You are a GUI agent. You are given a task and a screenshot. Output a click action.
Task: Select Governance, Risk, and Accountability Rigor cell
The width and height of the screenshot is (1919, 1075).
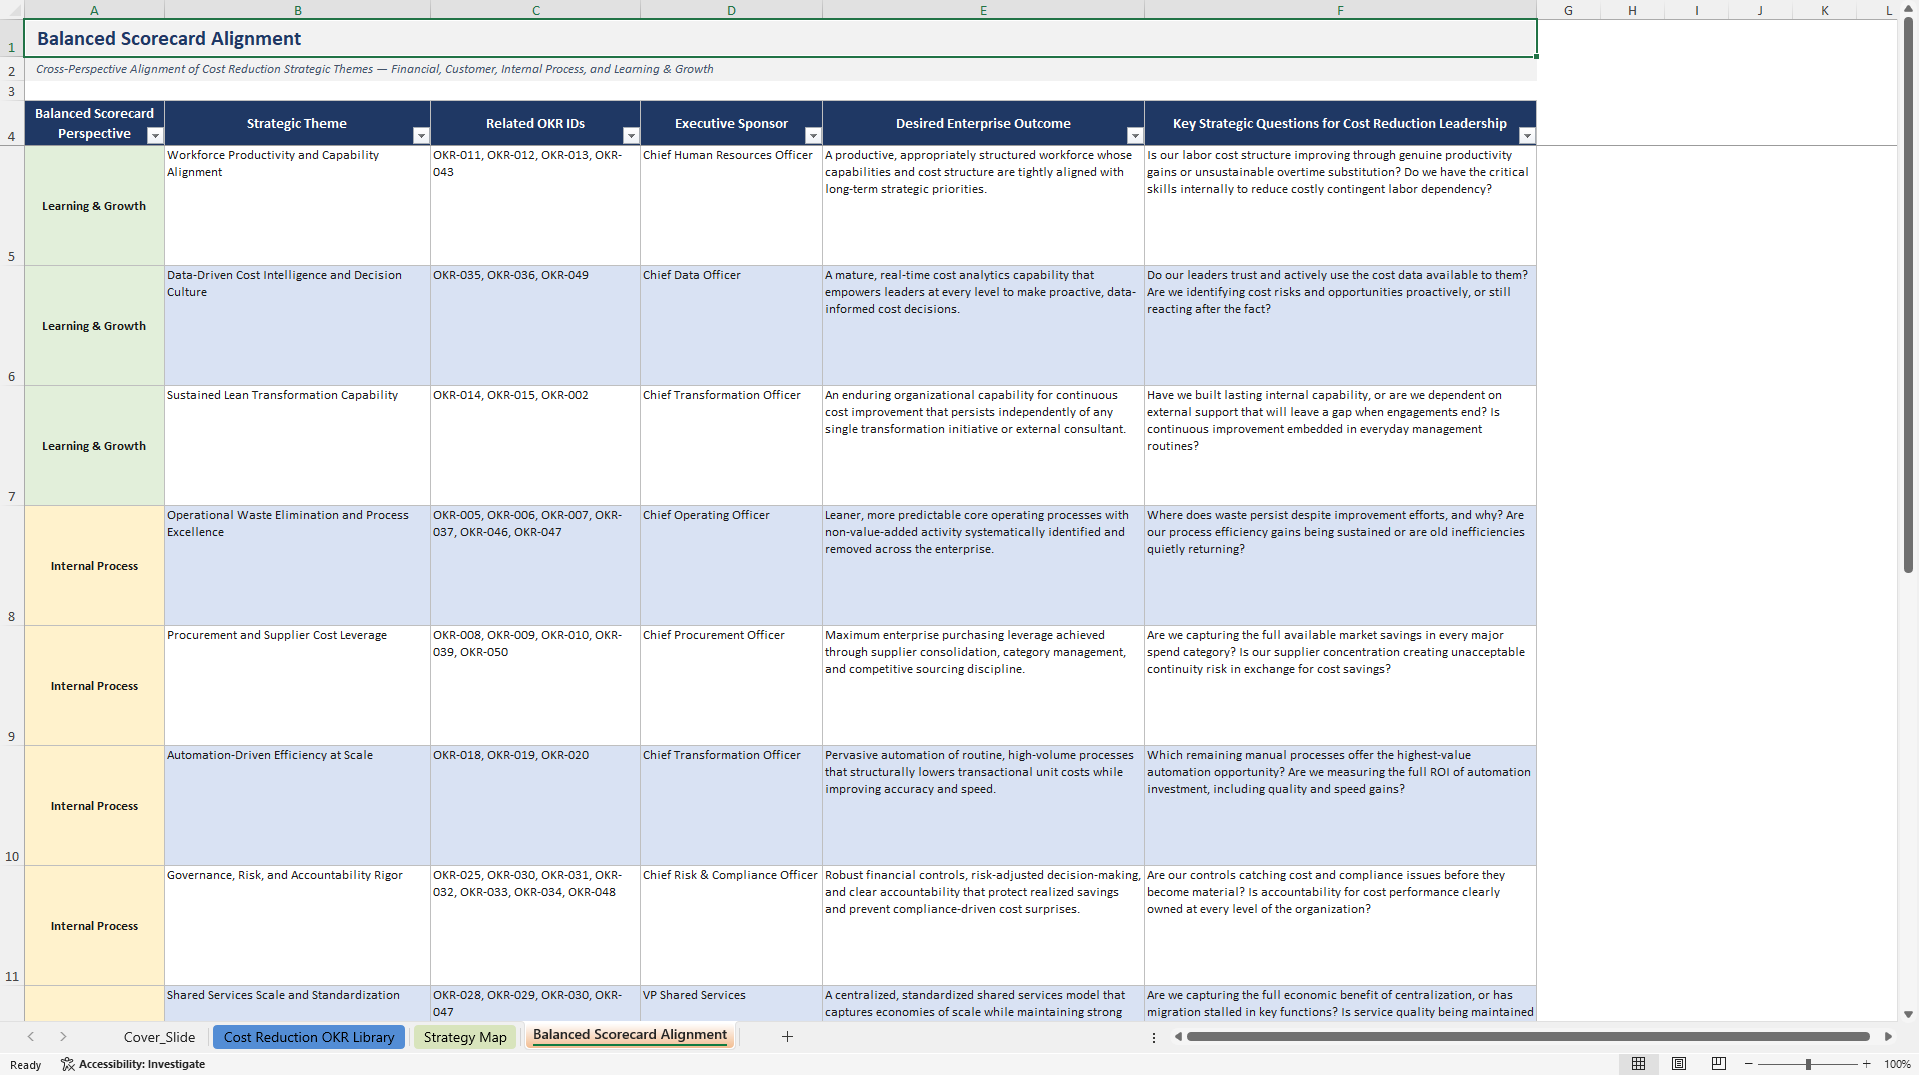coord(297,926)
